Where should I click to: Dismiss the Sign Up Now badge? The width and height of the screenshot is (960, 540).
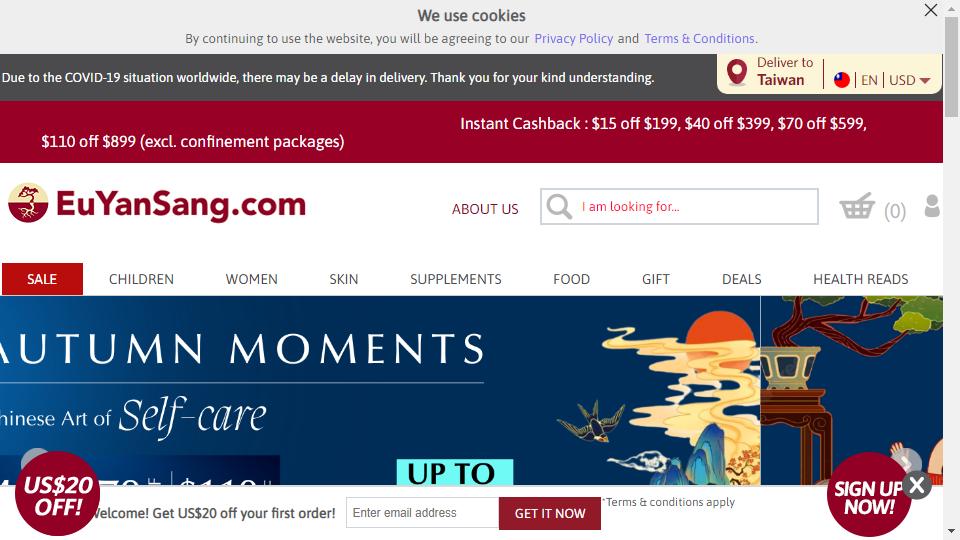click(917, 486)
